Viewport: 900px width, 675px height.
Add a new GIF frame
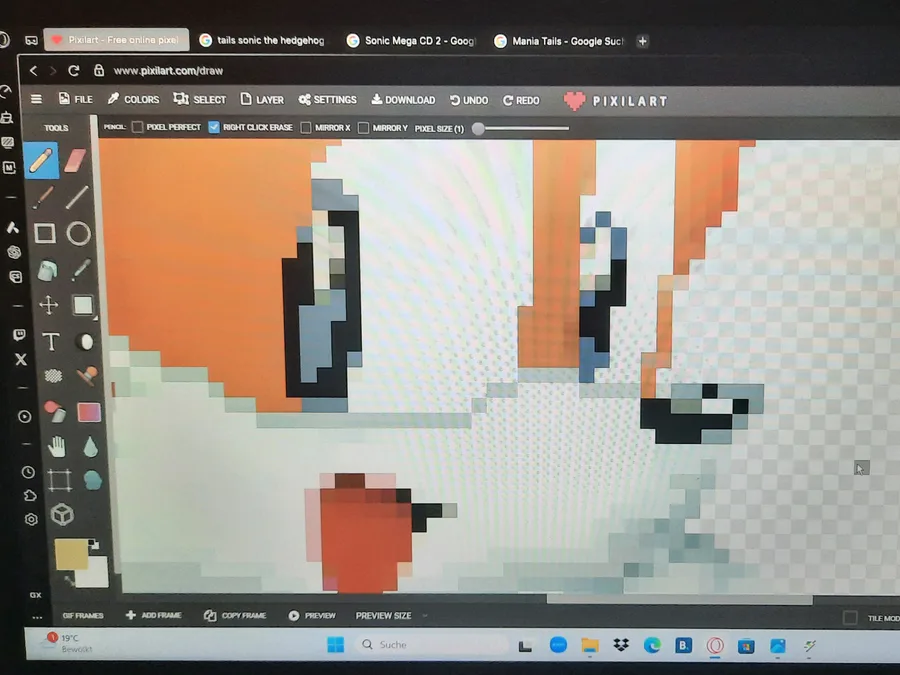pos(153,615)
